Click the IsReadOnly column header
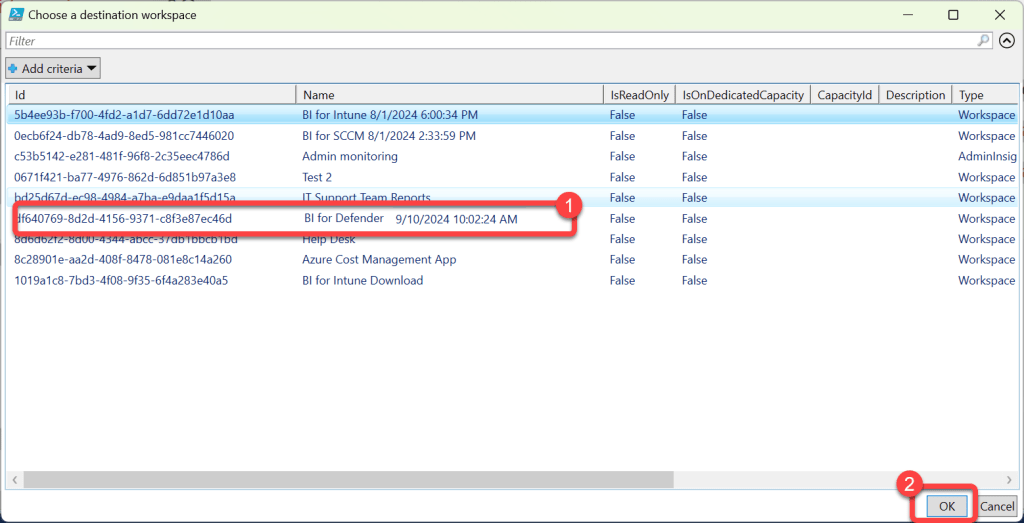The width and height of the screenshot is (1024, 523). (638, 95)
